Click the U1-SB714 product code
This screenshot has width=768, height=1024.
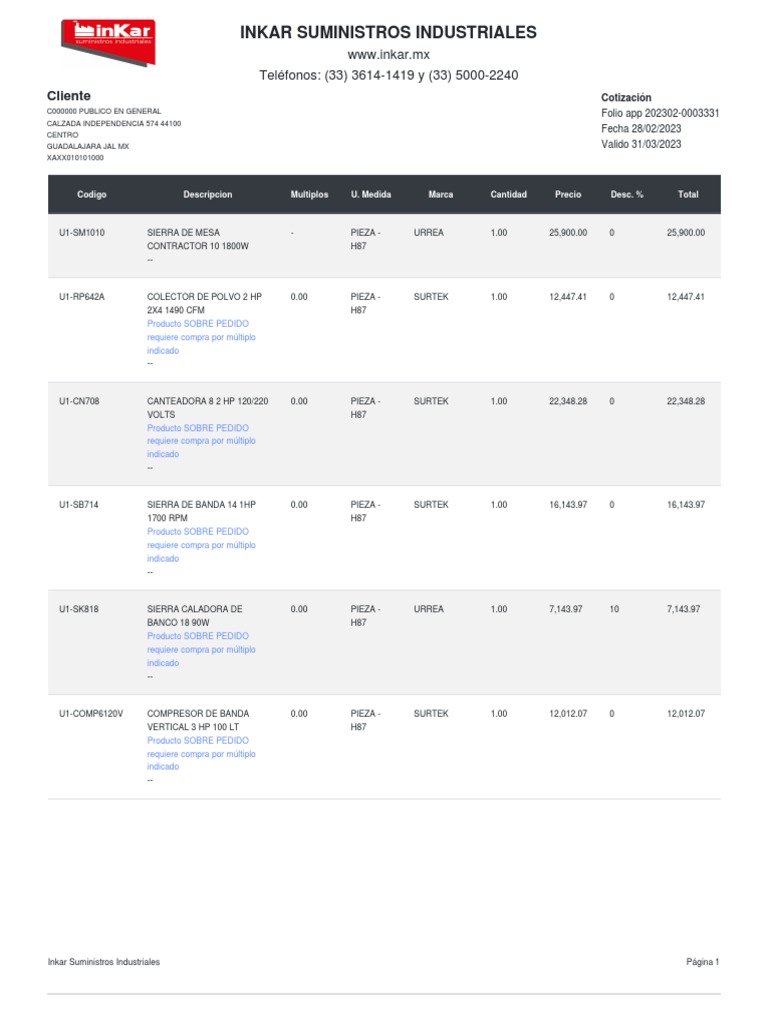[x=79, y=505]
